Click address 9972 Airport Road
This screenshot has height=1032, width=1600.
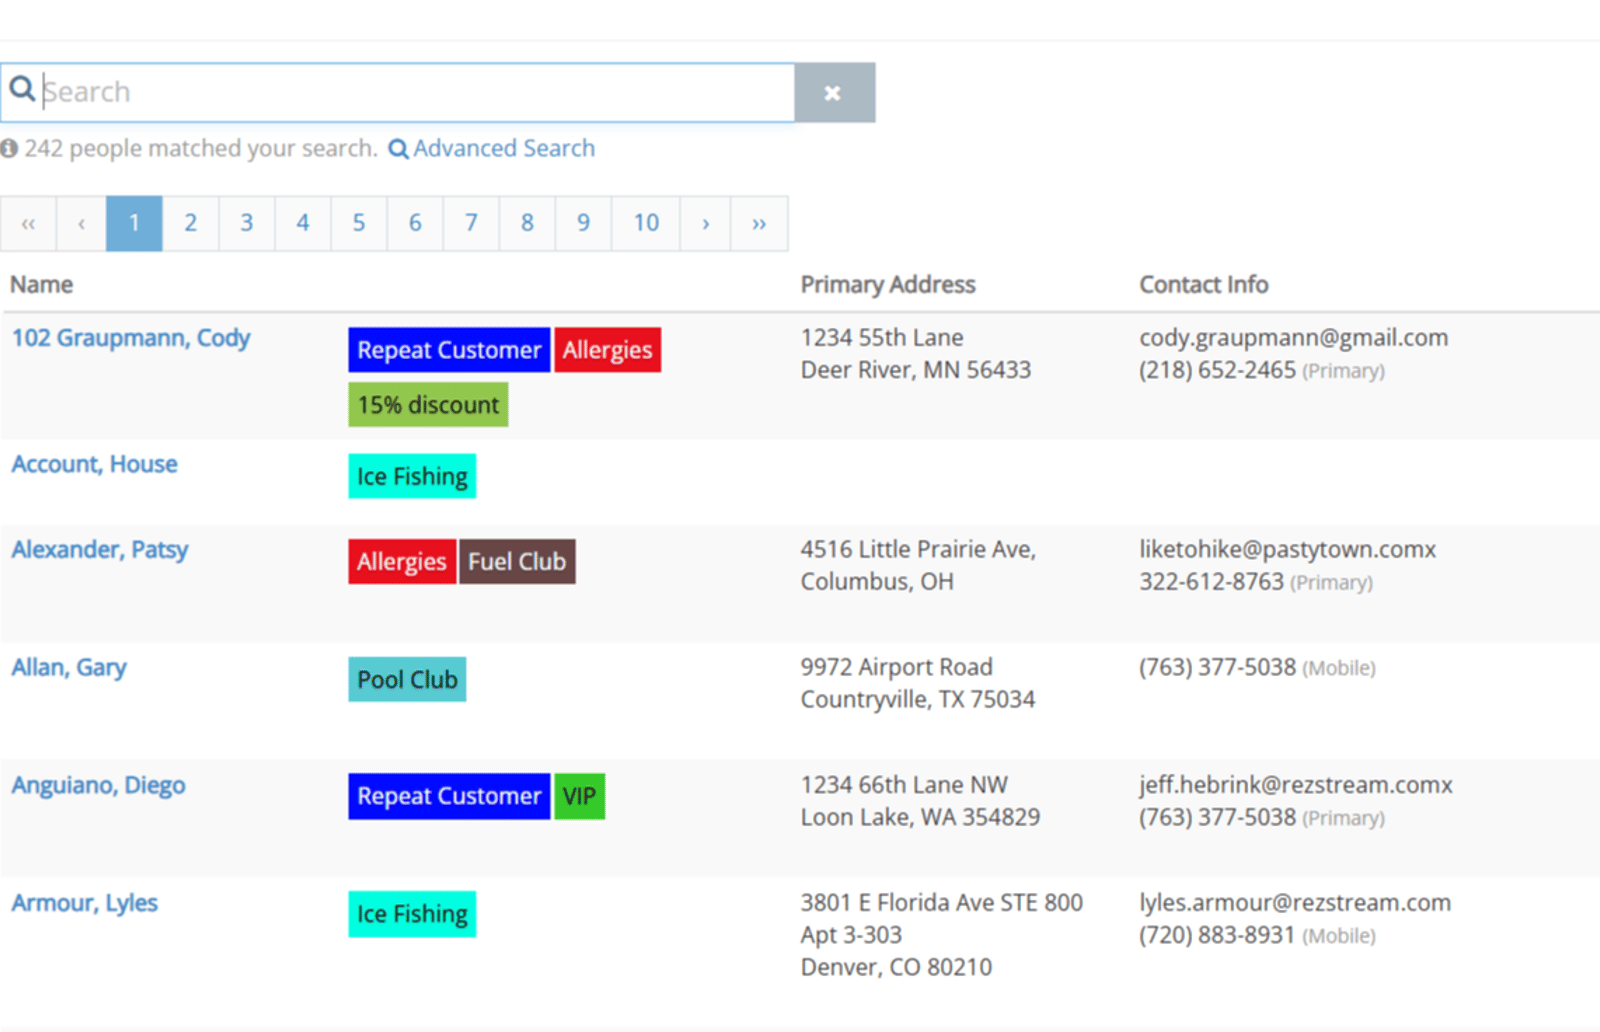(897, 667)
